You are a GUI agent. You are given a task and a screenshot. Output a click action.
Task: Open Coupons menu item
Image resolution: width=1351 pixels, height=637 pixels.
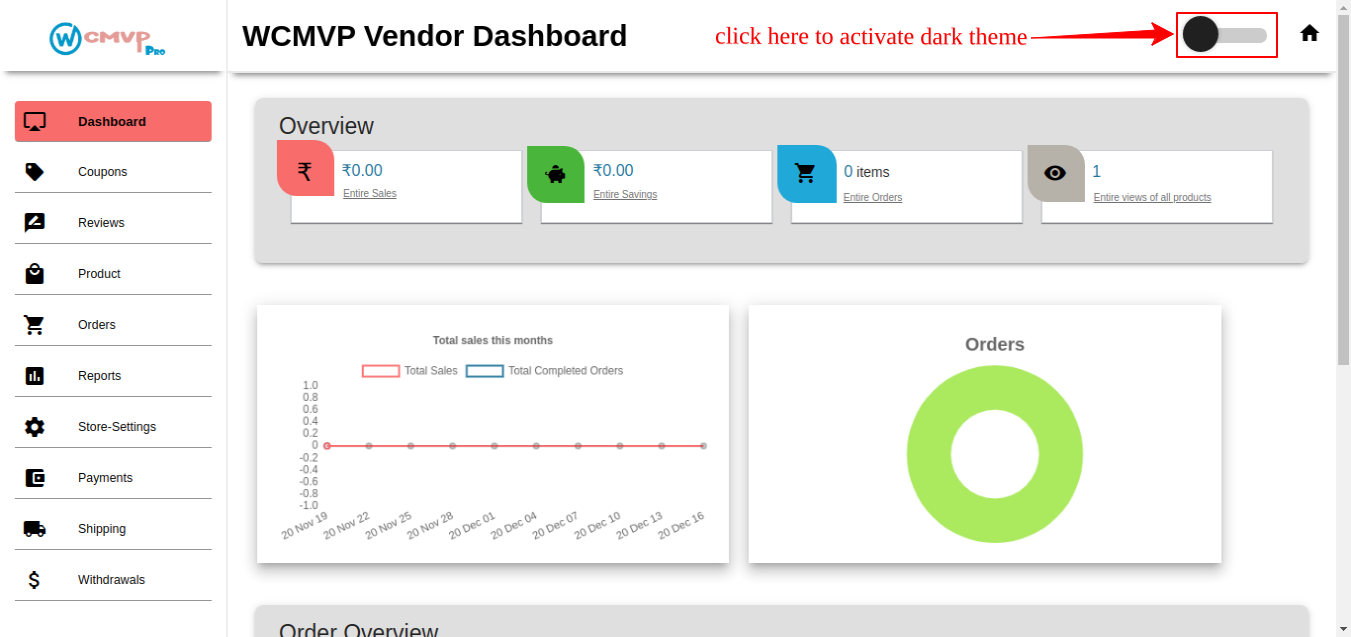[x=113, y=172]
